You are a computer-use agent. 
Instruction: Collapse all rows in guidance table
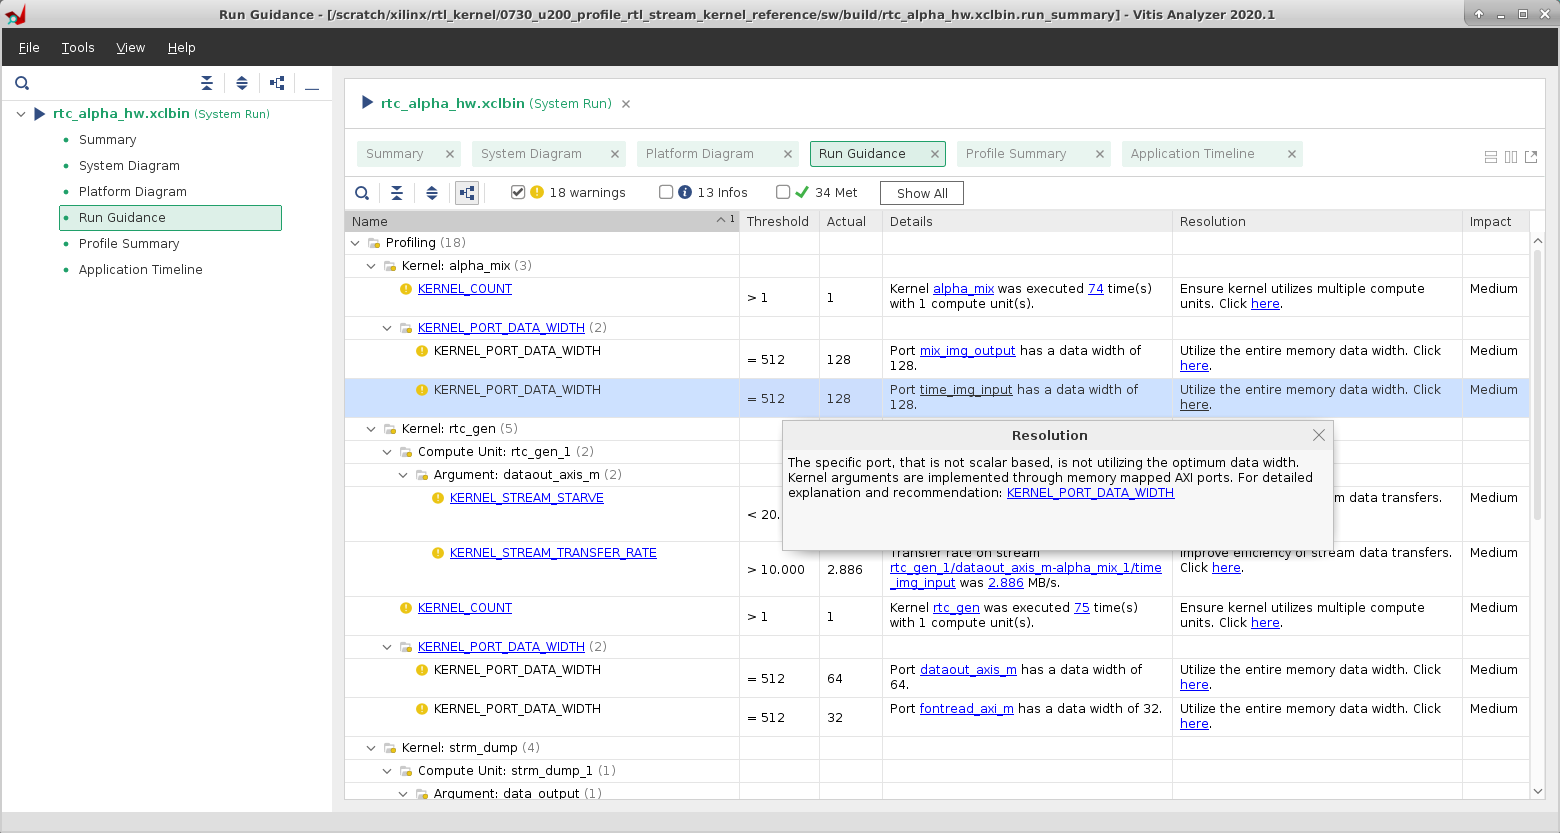point(397,193)
